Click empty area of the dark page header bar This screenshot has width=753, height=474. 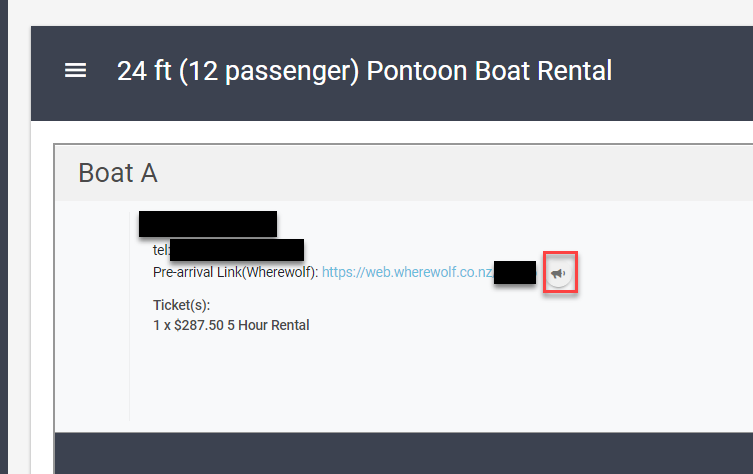coord(682,72)
